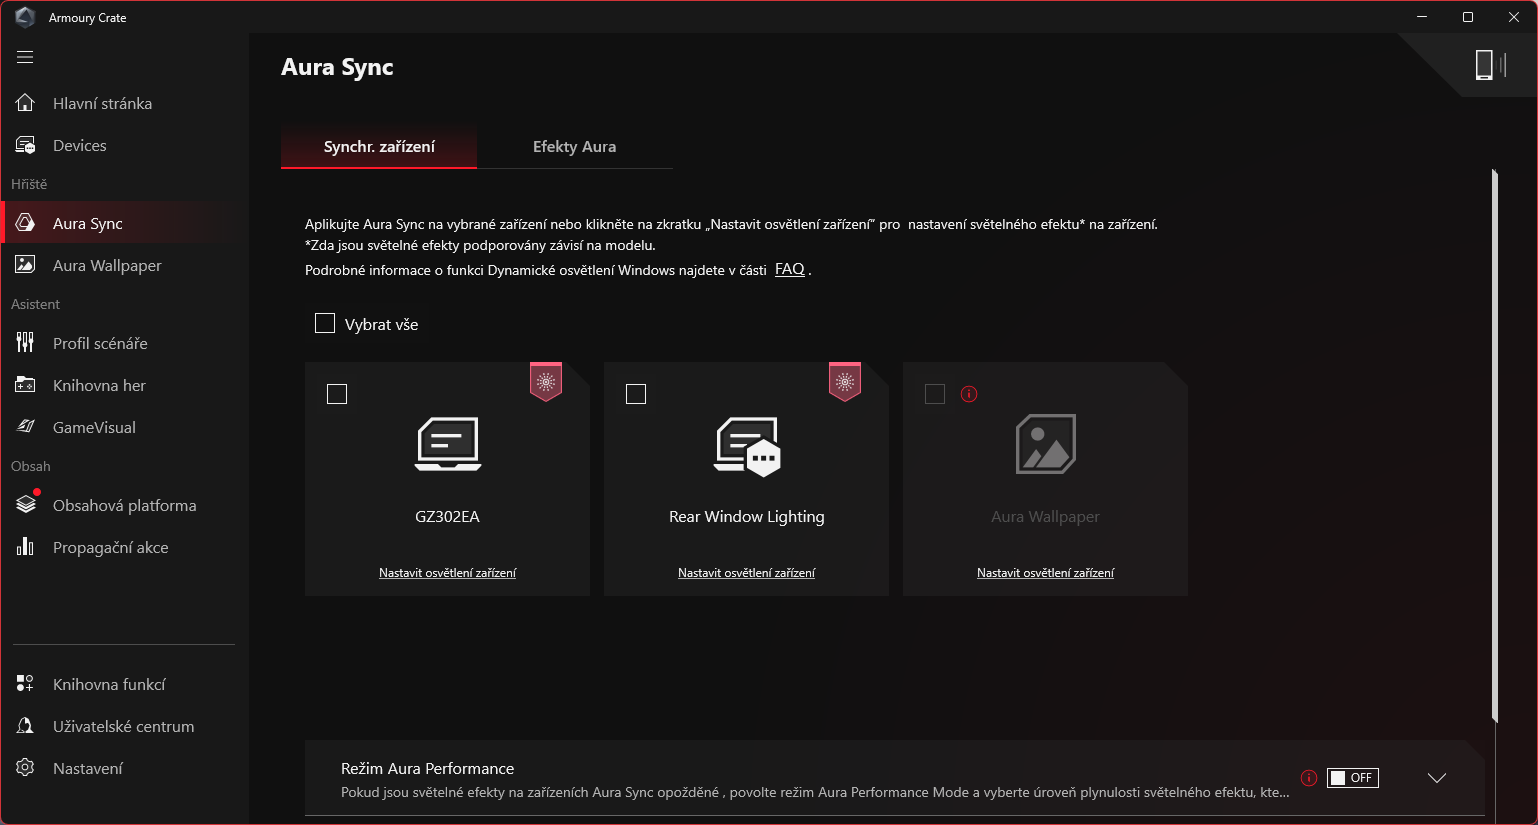Open Devices in the sidebar
The height and width of the screenshot is (825, 1538).
124,145
